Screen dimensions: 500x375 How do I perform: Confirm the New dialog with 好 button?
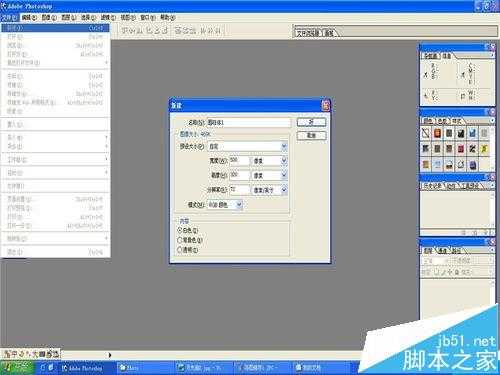pyautogui.click(x=311, y=122)
